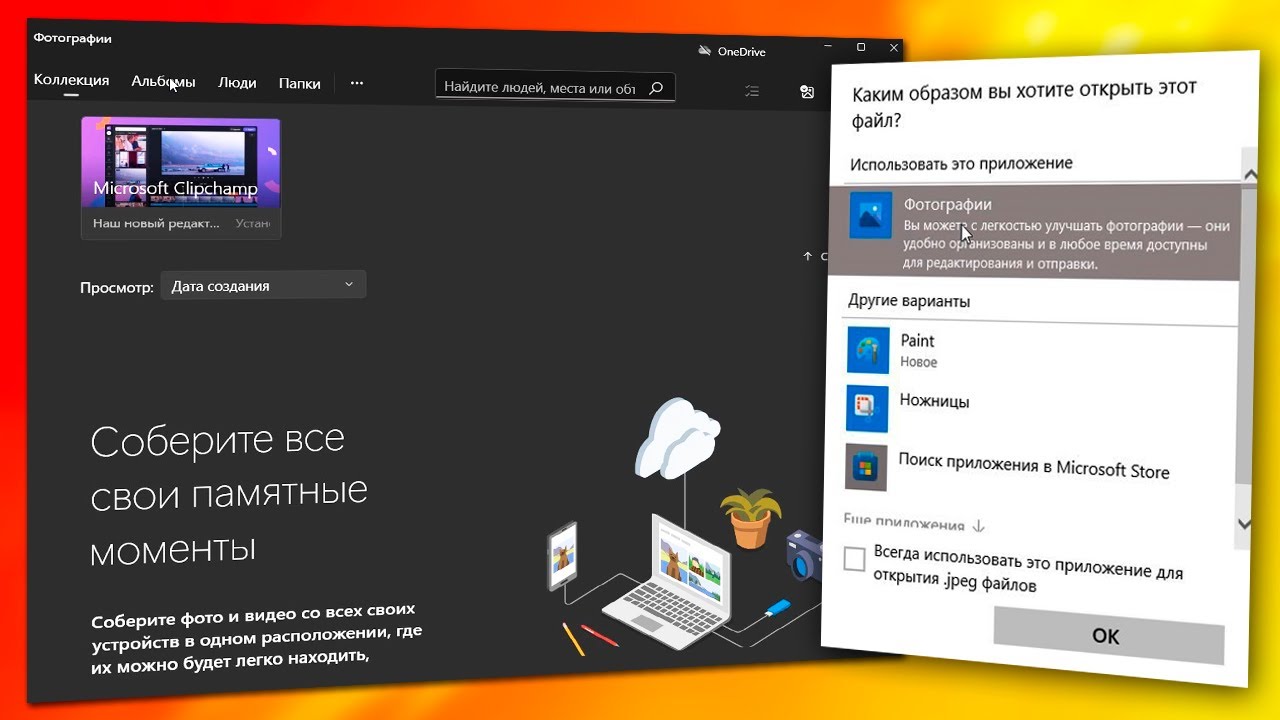Click the Просмотр: label
Screen dimensions: 1280x720
(x=117, y=288)
